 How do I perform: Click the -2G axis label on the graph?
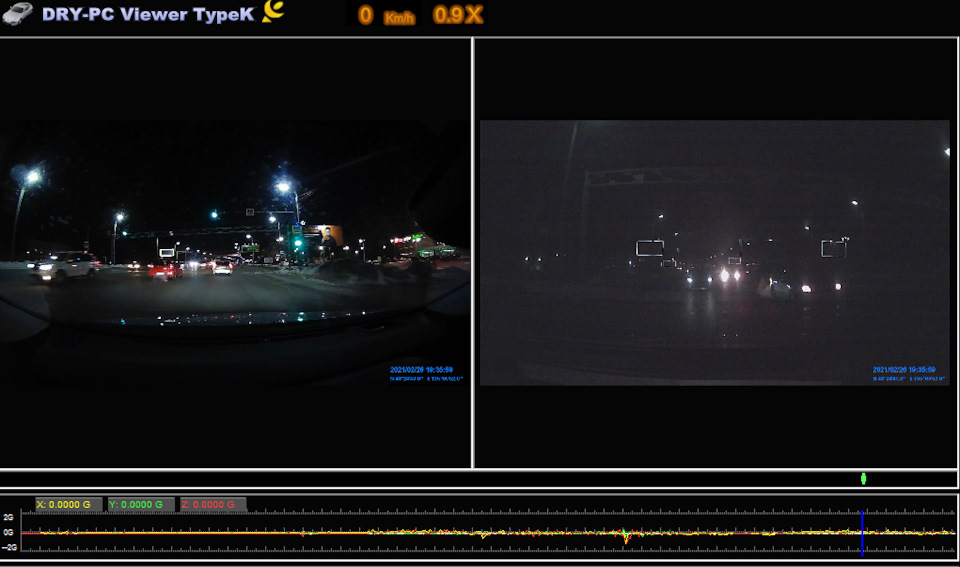[x=9, y=547]
